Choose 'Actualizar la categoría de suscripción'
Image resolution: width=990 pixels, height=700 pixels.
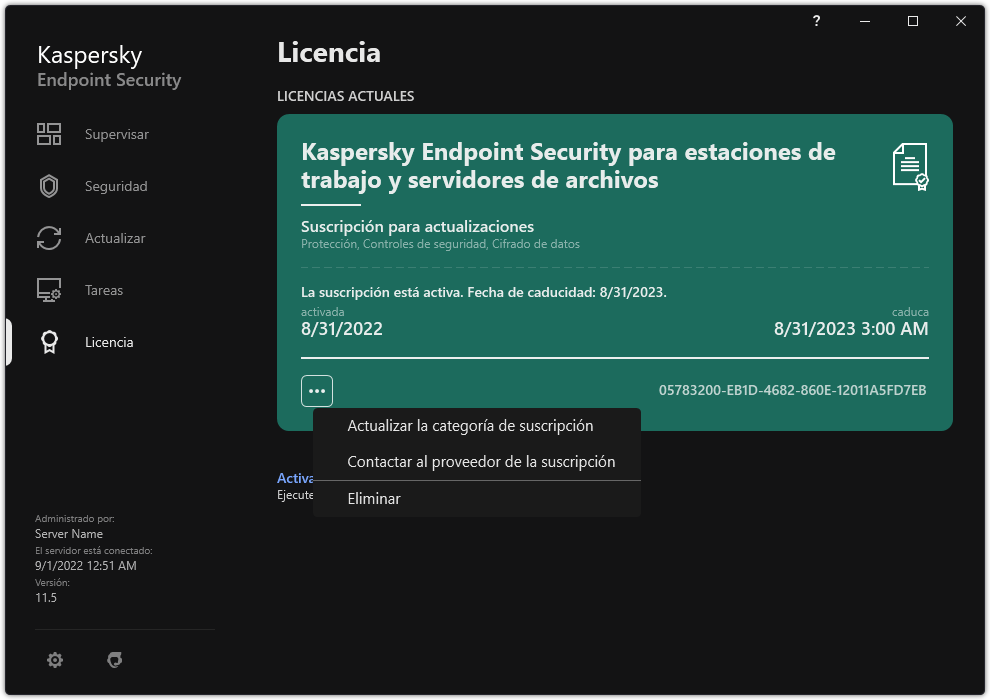(x=471, y=425)
